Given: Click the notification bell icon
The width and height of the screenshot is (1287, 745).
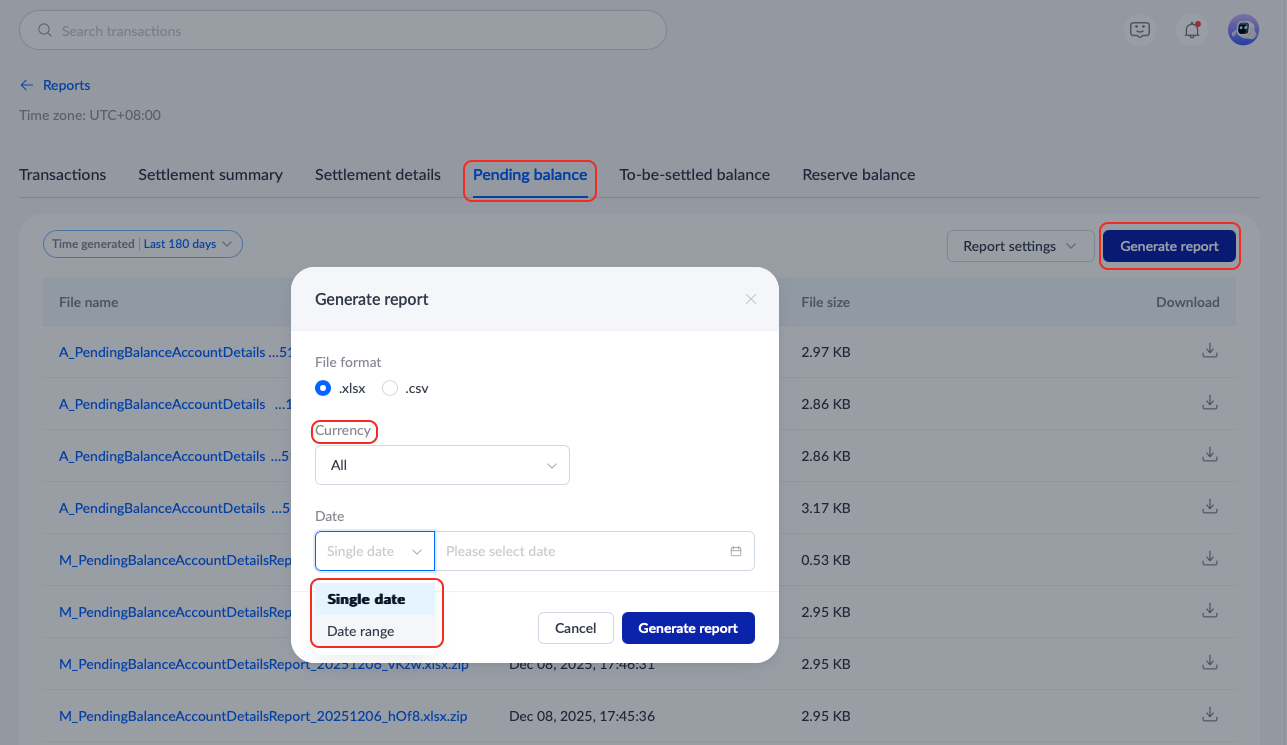Looking at the screenshot, I should tap(1191, 30).
